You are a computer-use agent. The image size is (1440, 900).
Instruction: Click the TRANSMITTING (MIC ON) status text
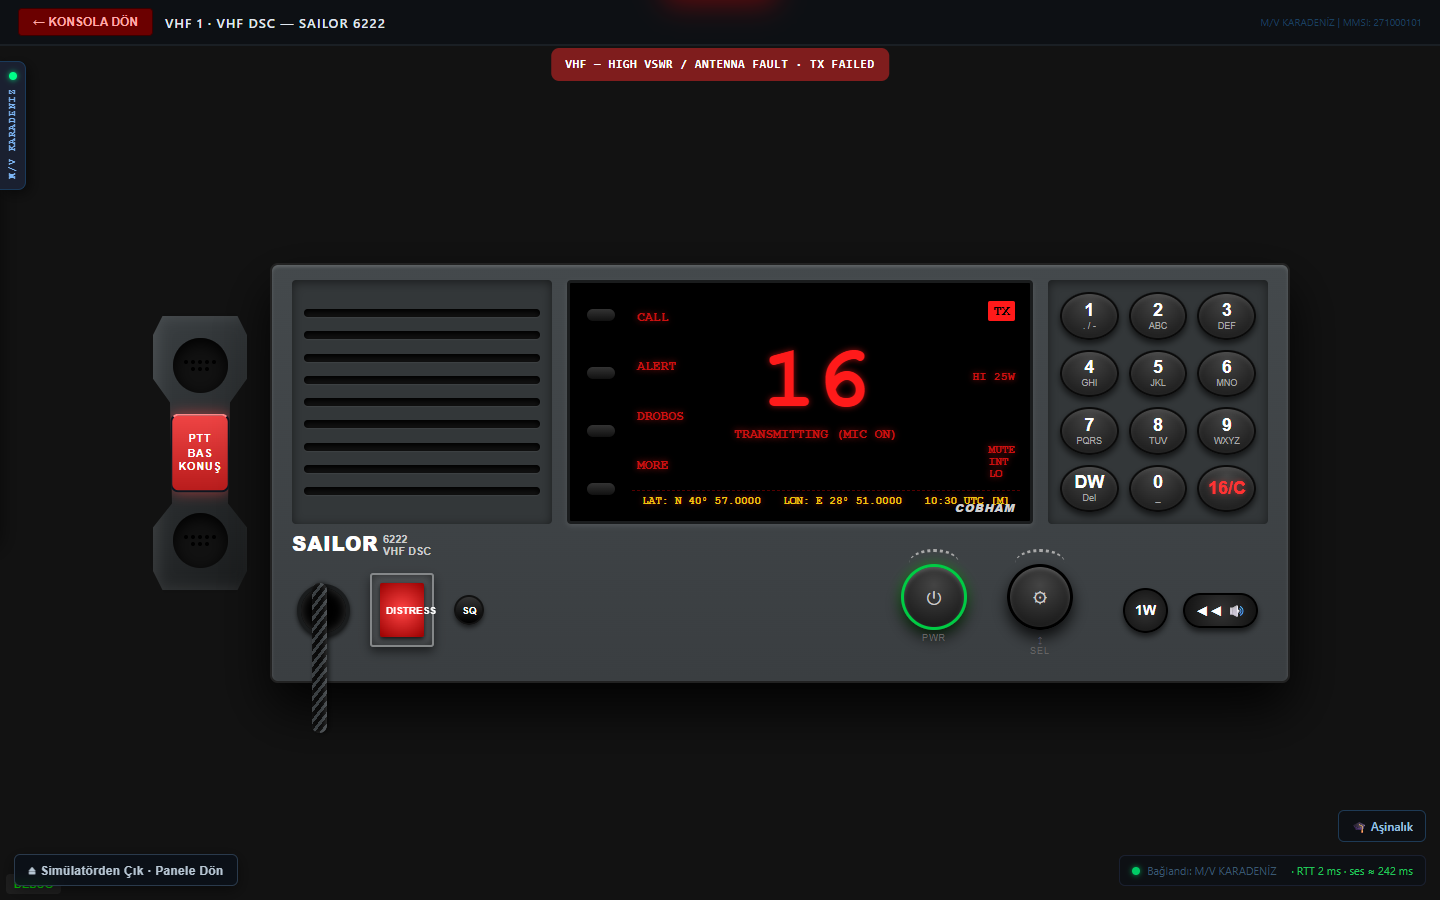tap(815, 434)
